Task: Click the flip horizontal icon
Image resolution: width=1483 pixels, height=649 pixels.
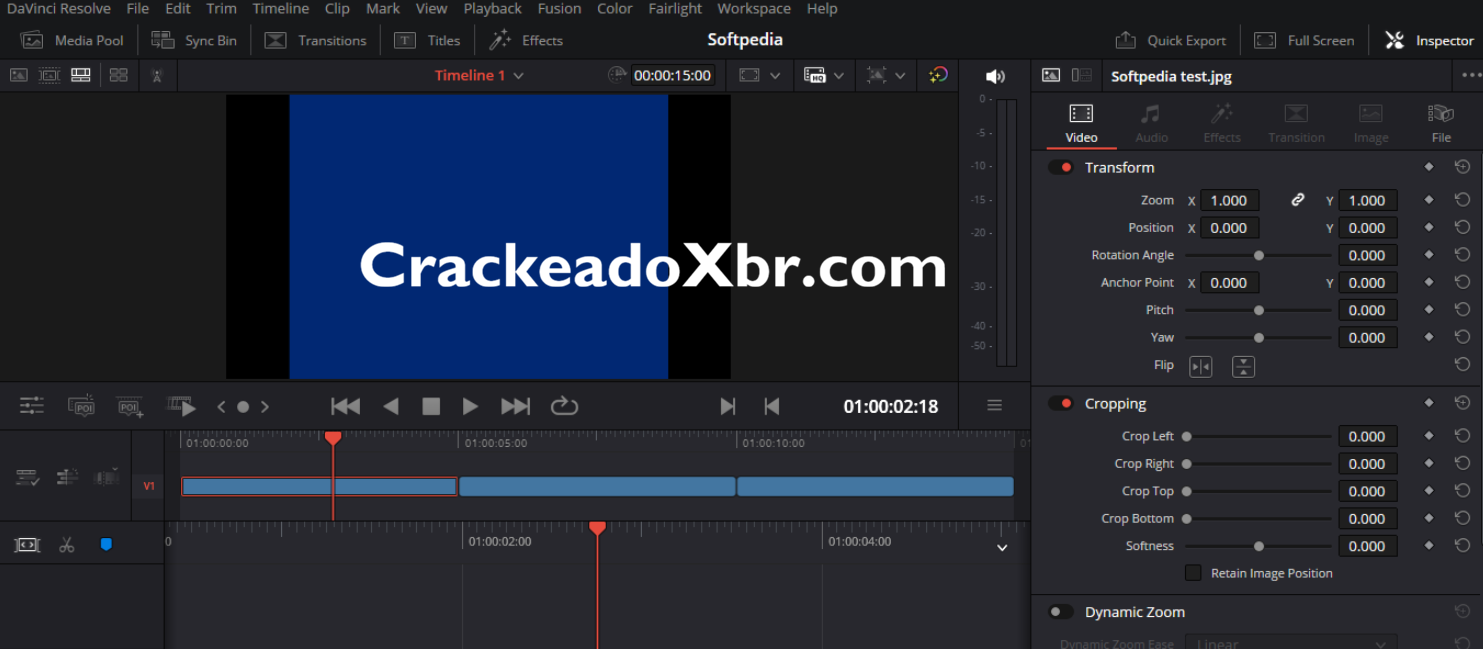Action: click(x=1200, y=367)
